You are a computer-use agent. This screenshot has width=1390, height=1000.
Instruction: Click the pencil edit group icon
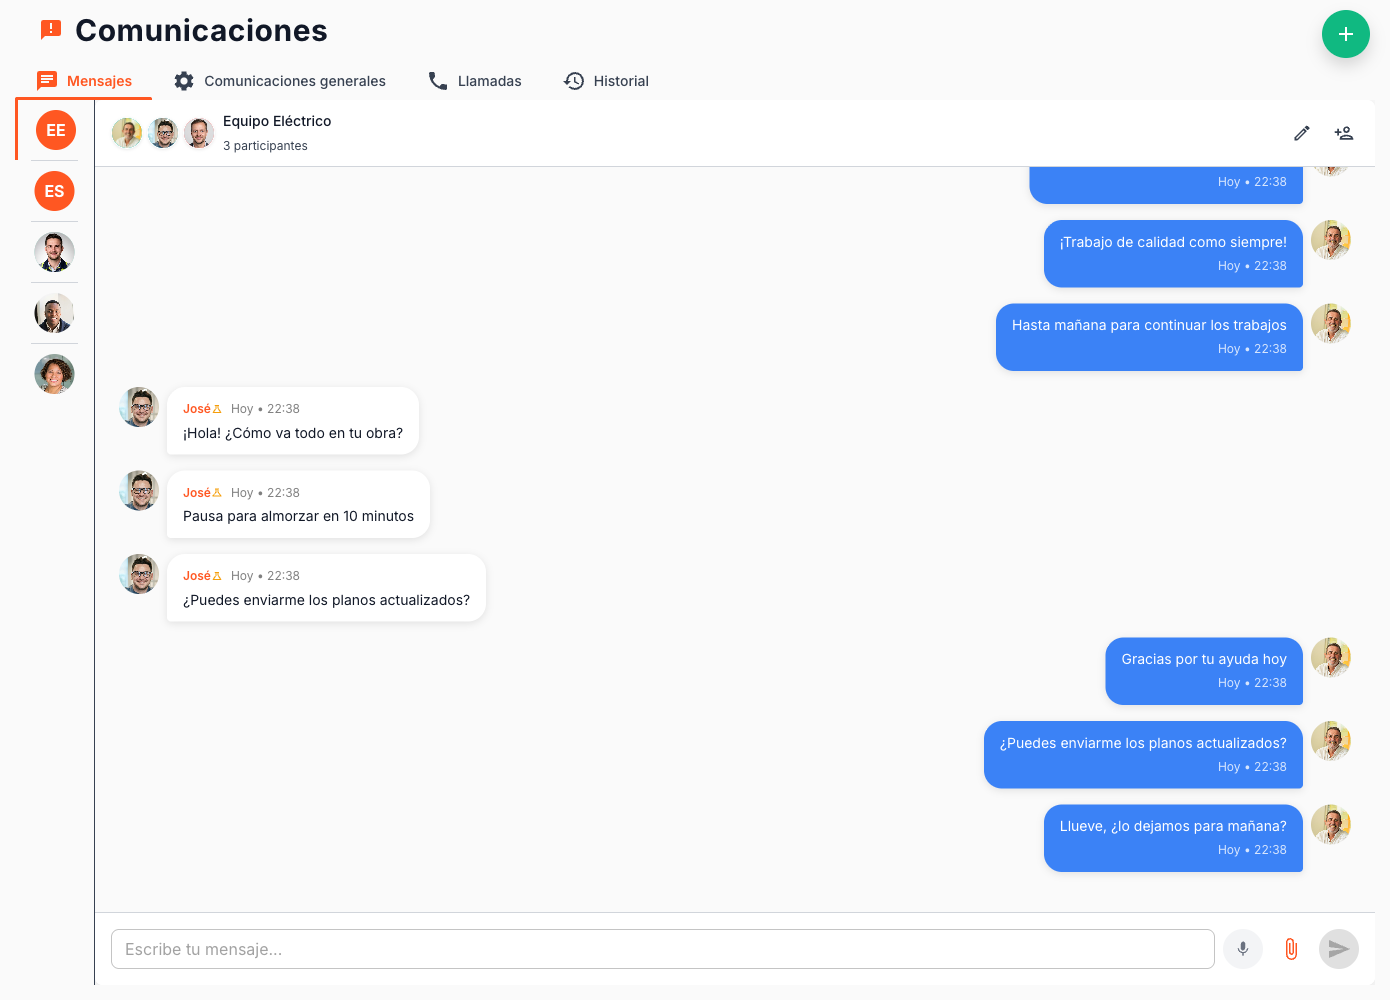1301,133
